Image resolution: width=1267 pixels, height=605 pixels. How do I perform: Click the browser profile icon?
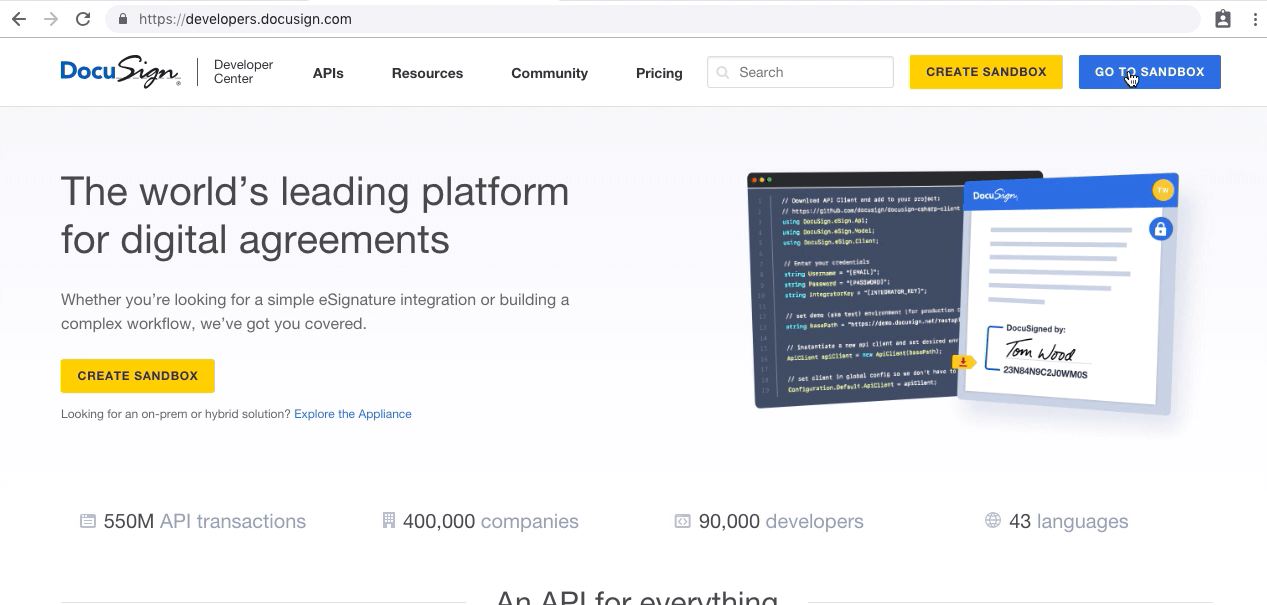click(x=1222, y=19)
